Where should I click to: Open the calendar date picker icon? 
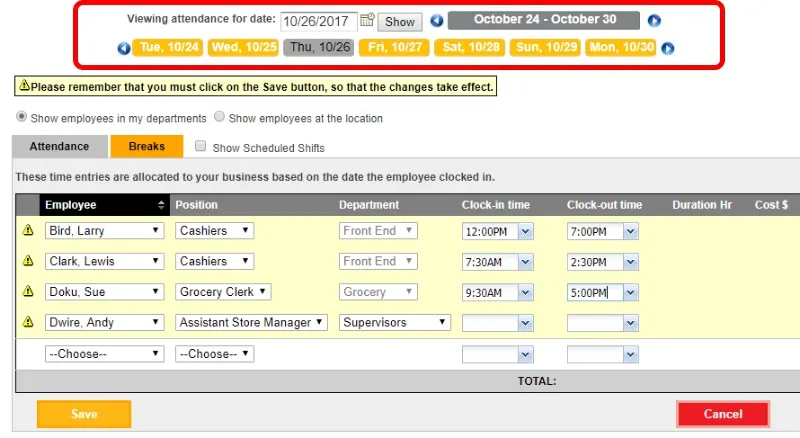367,20
